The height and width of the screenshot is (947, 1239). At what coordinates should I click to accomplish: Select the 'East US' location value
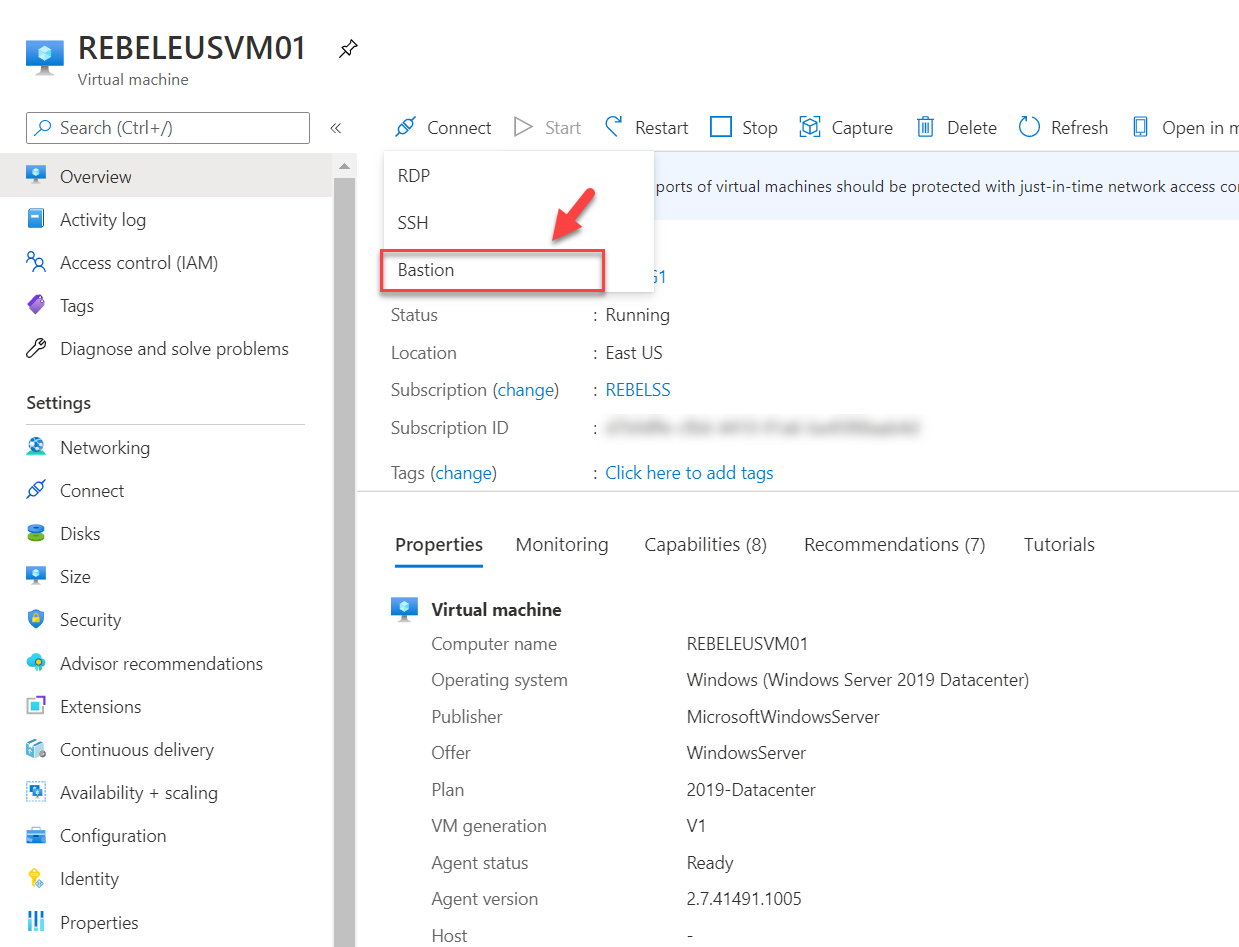pos(634,353)
